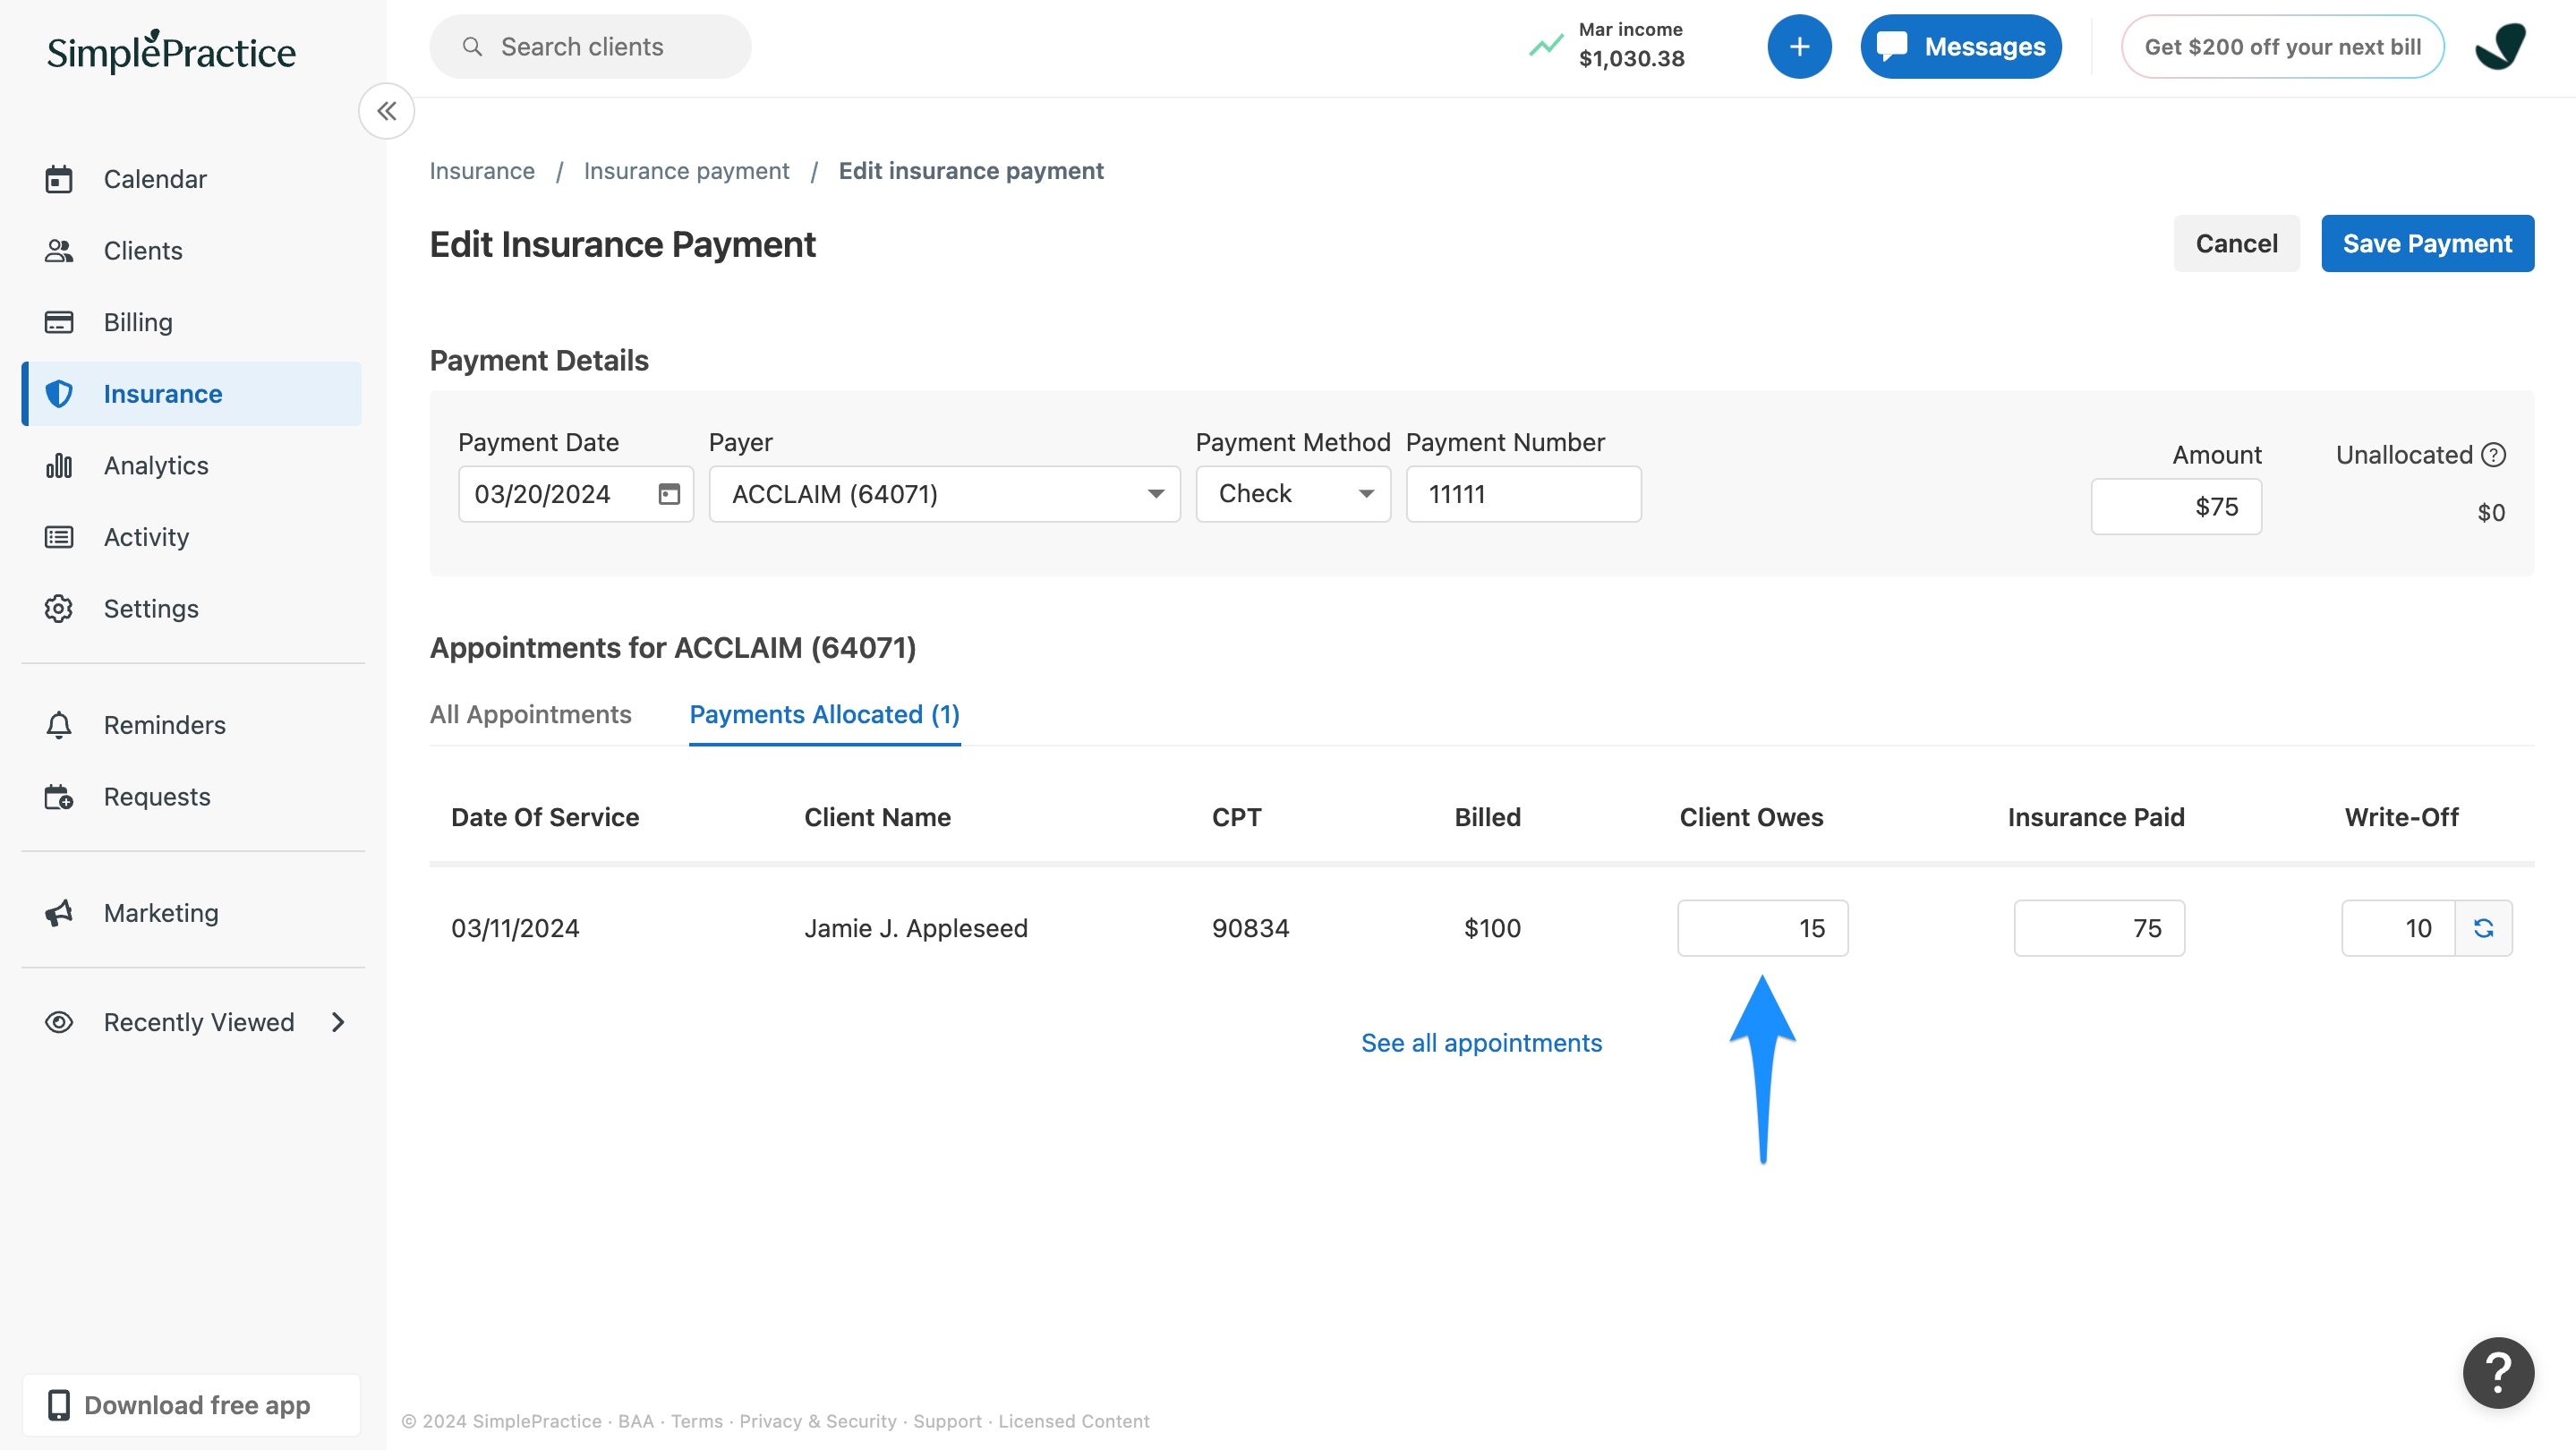The height and width of the screenshot is (1450, 2576).
Task: Click the Write-Off field showing 10
Action: click(2398, 928)
